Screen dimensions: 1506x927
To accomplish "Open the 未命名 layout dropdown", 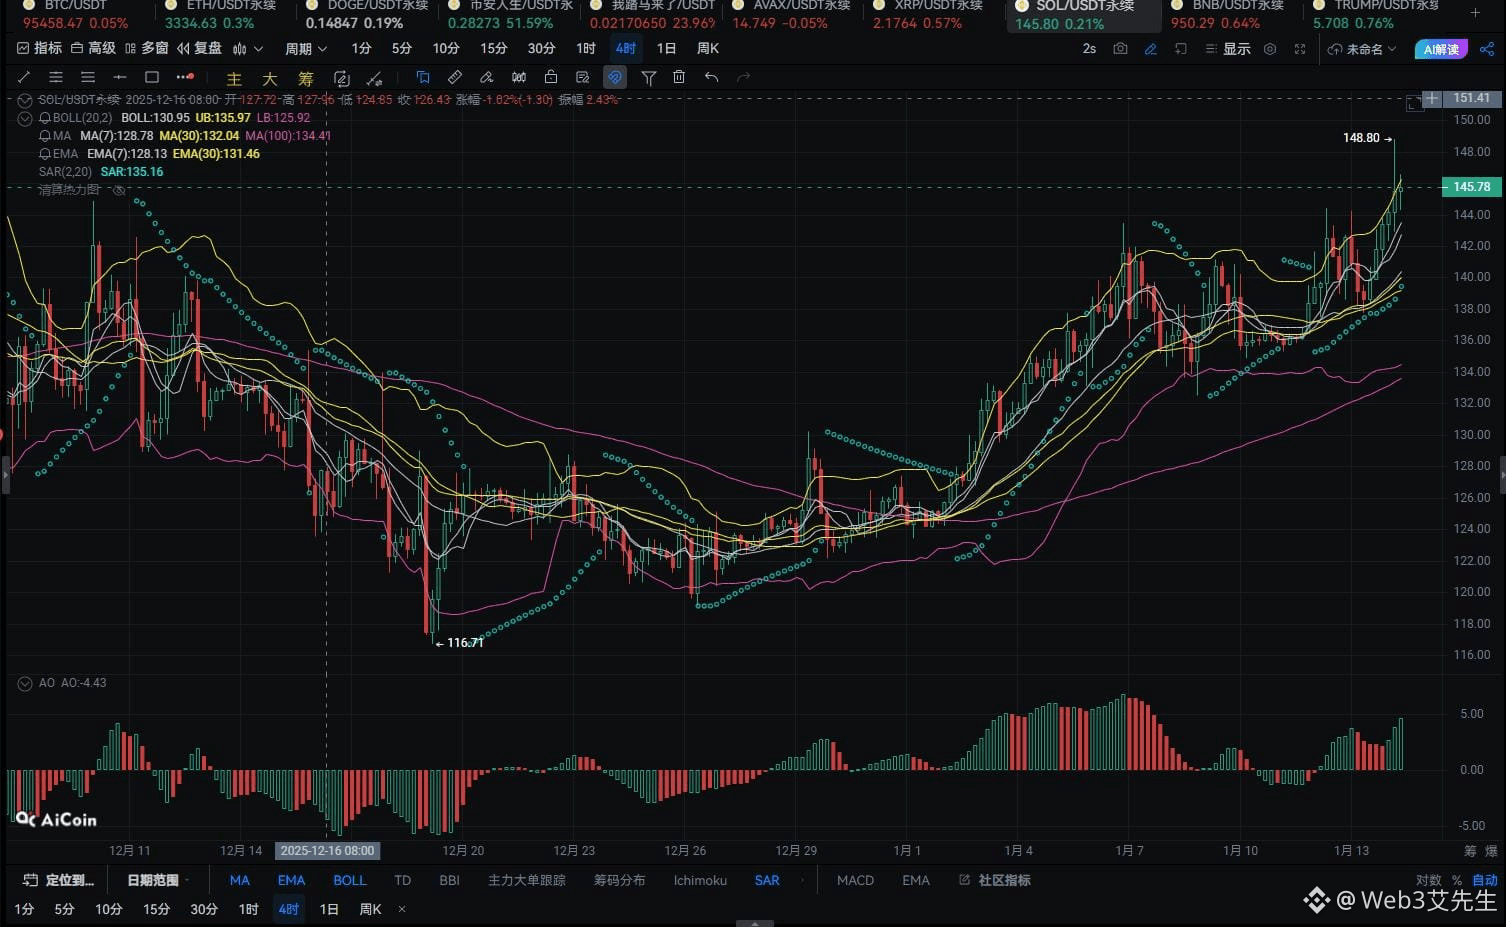I will coord(1362,48).
